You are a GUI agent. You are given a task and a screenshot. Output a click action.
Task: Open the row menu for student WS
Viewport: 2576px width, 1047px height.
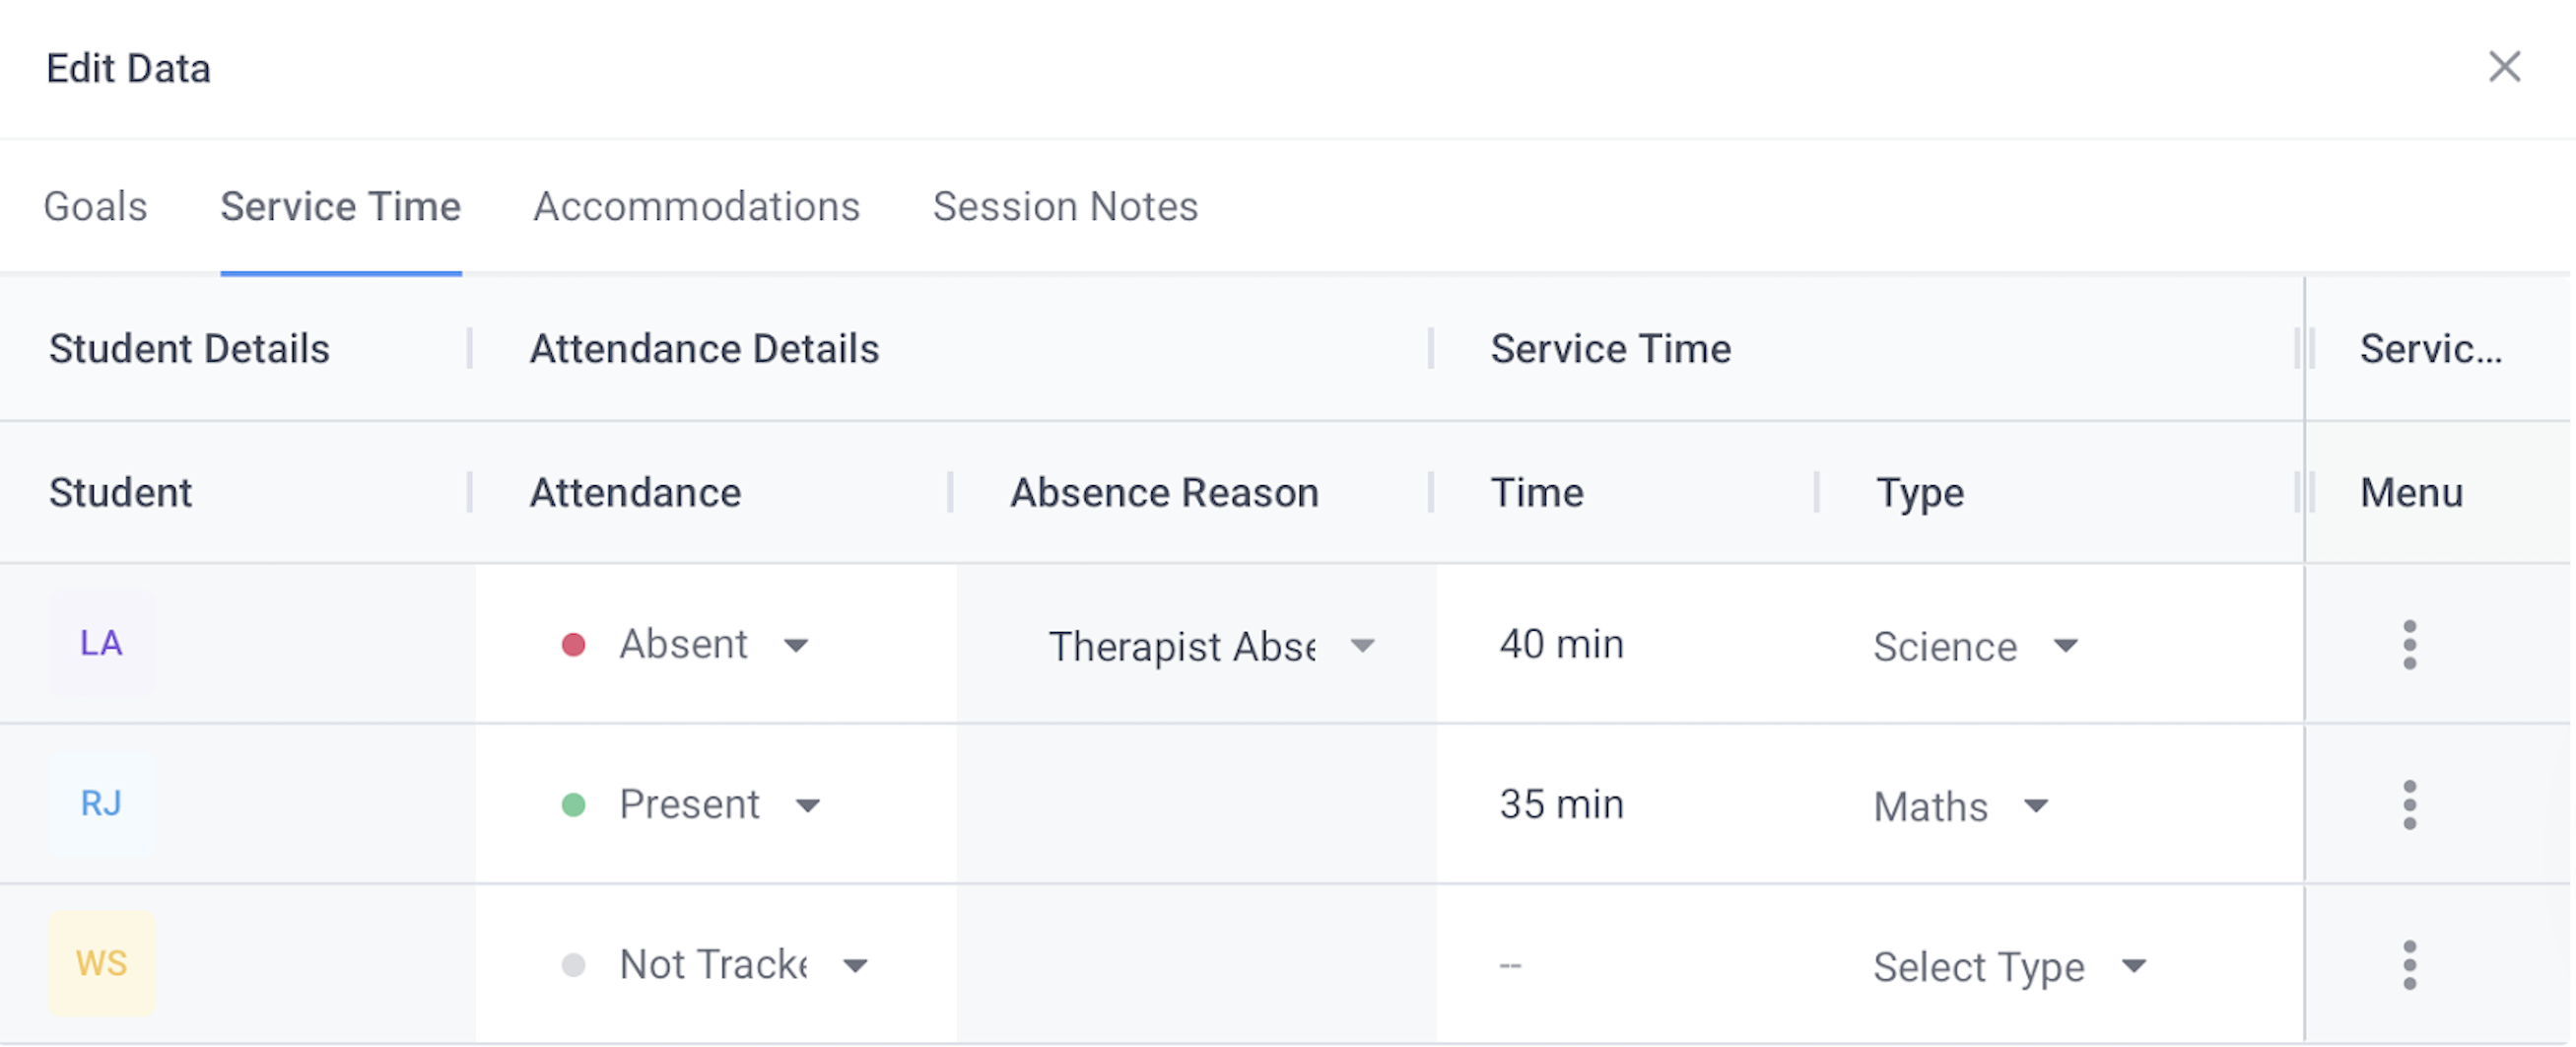2409,965
